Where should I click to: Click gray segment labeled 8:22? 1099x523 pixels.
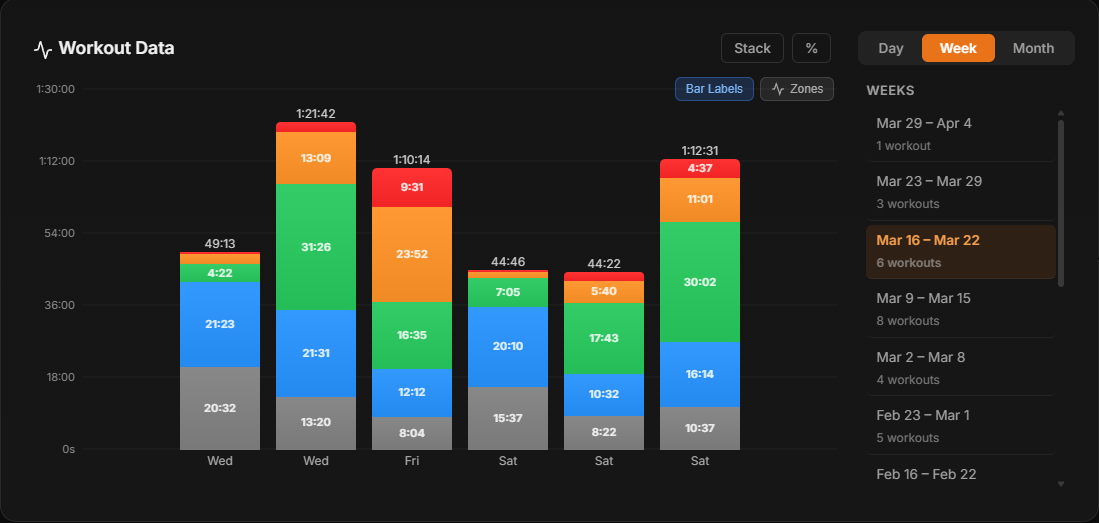[604, 433]
